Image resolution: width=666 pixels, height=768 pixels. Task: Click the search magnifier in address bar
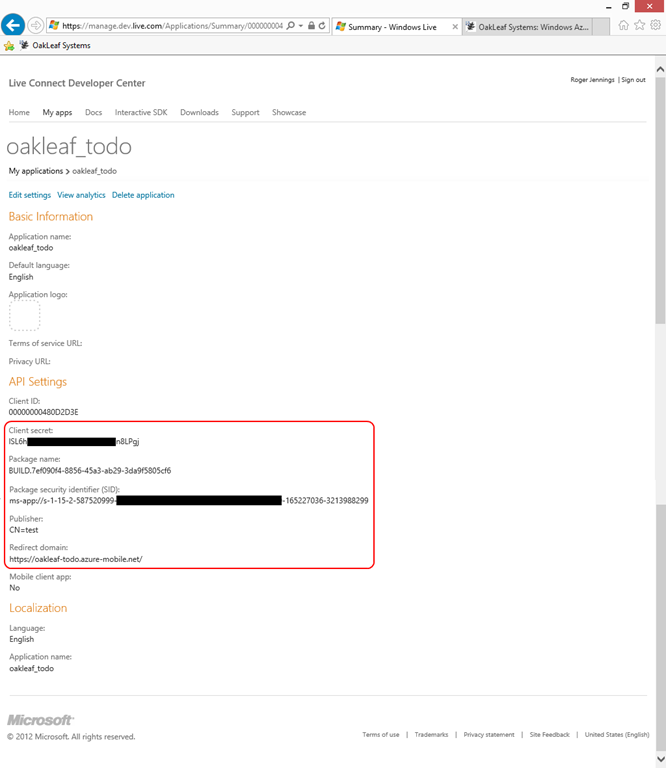[x=290, y=25]
